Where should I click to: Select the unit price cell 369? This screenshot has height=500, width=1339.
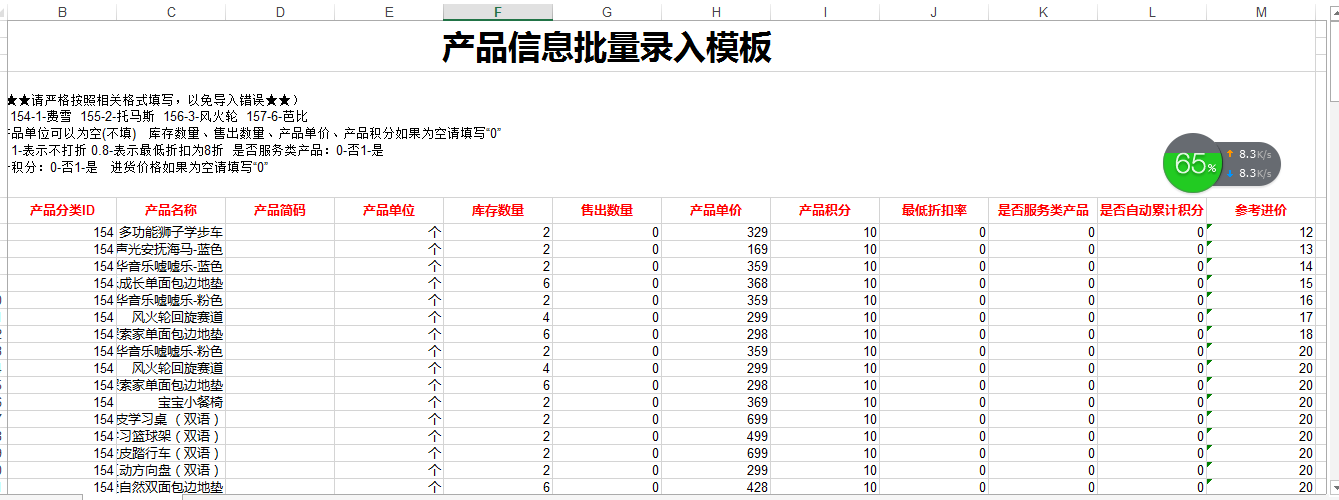(716, 402)
